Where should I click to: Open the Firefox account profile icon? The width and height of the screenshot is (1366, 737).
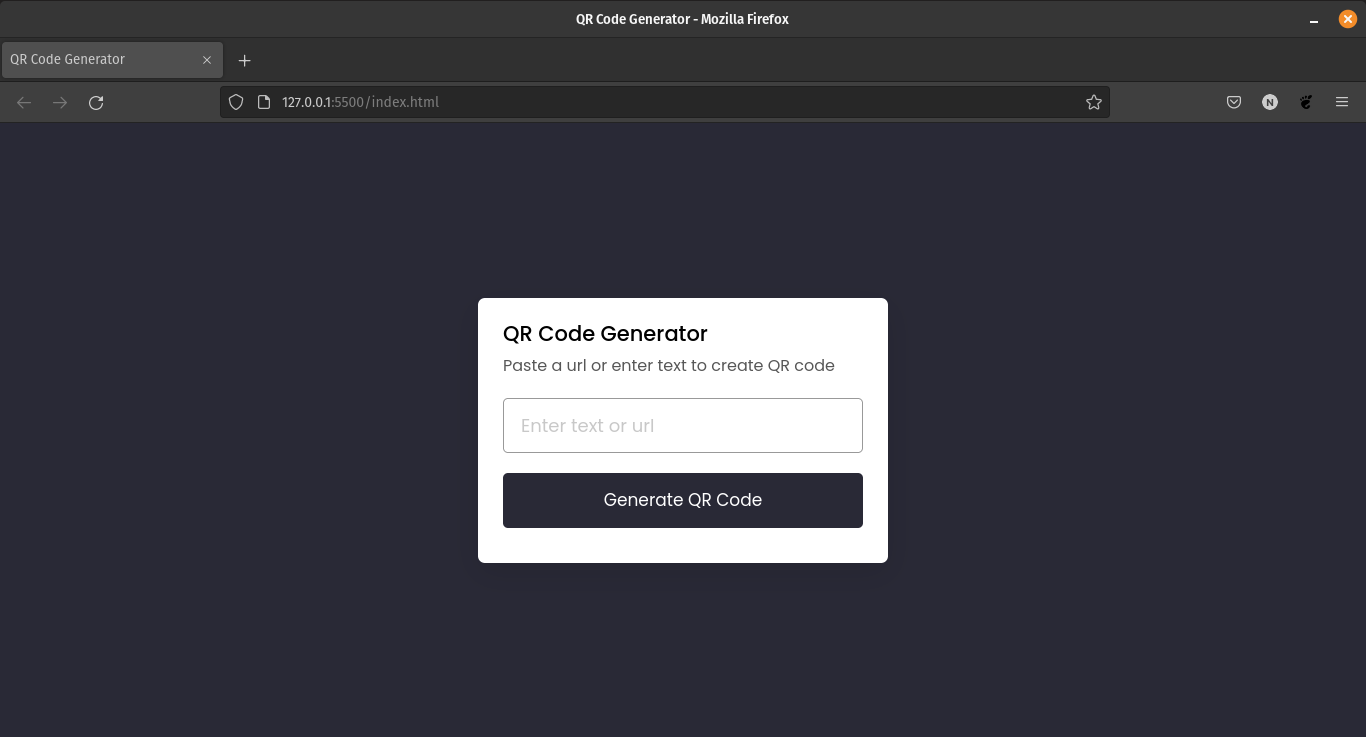(1269, 102)
